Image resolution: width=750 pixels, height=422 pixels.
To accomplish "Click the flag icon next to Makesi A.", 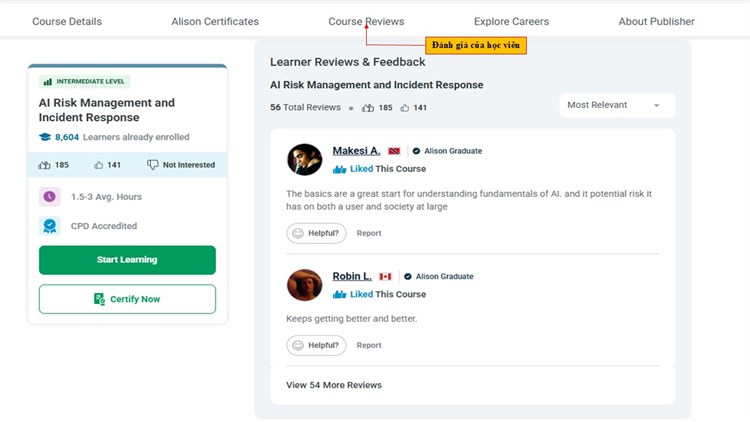I will coord(394,151).
